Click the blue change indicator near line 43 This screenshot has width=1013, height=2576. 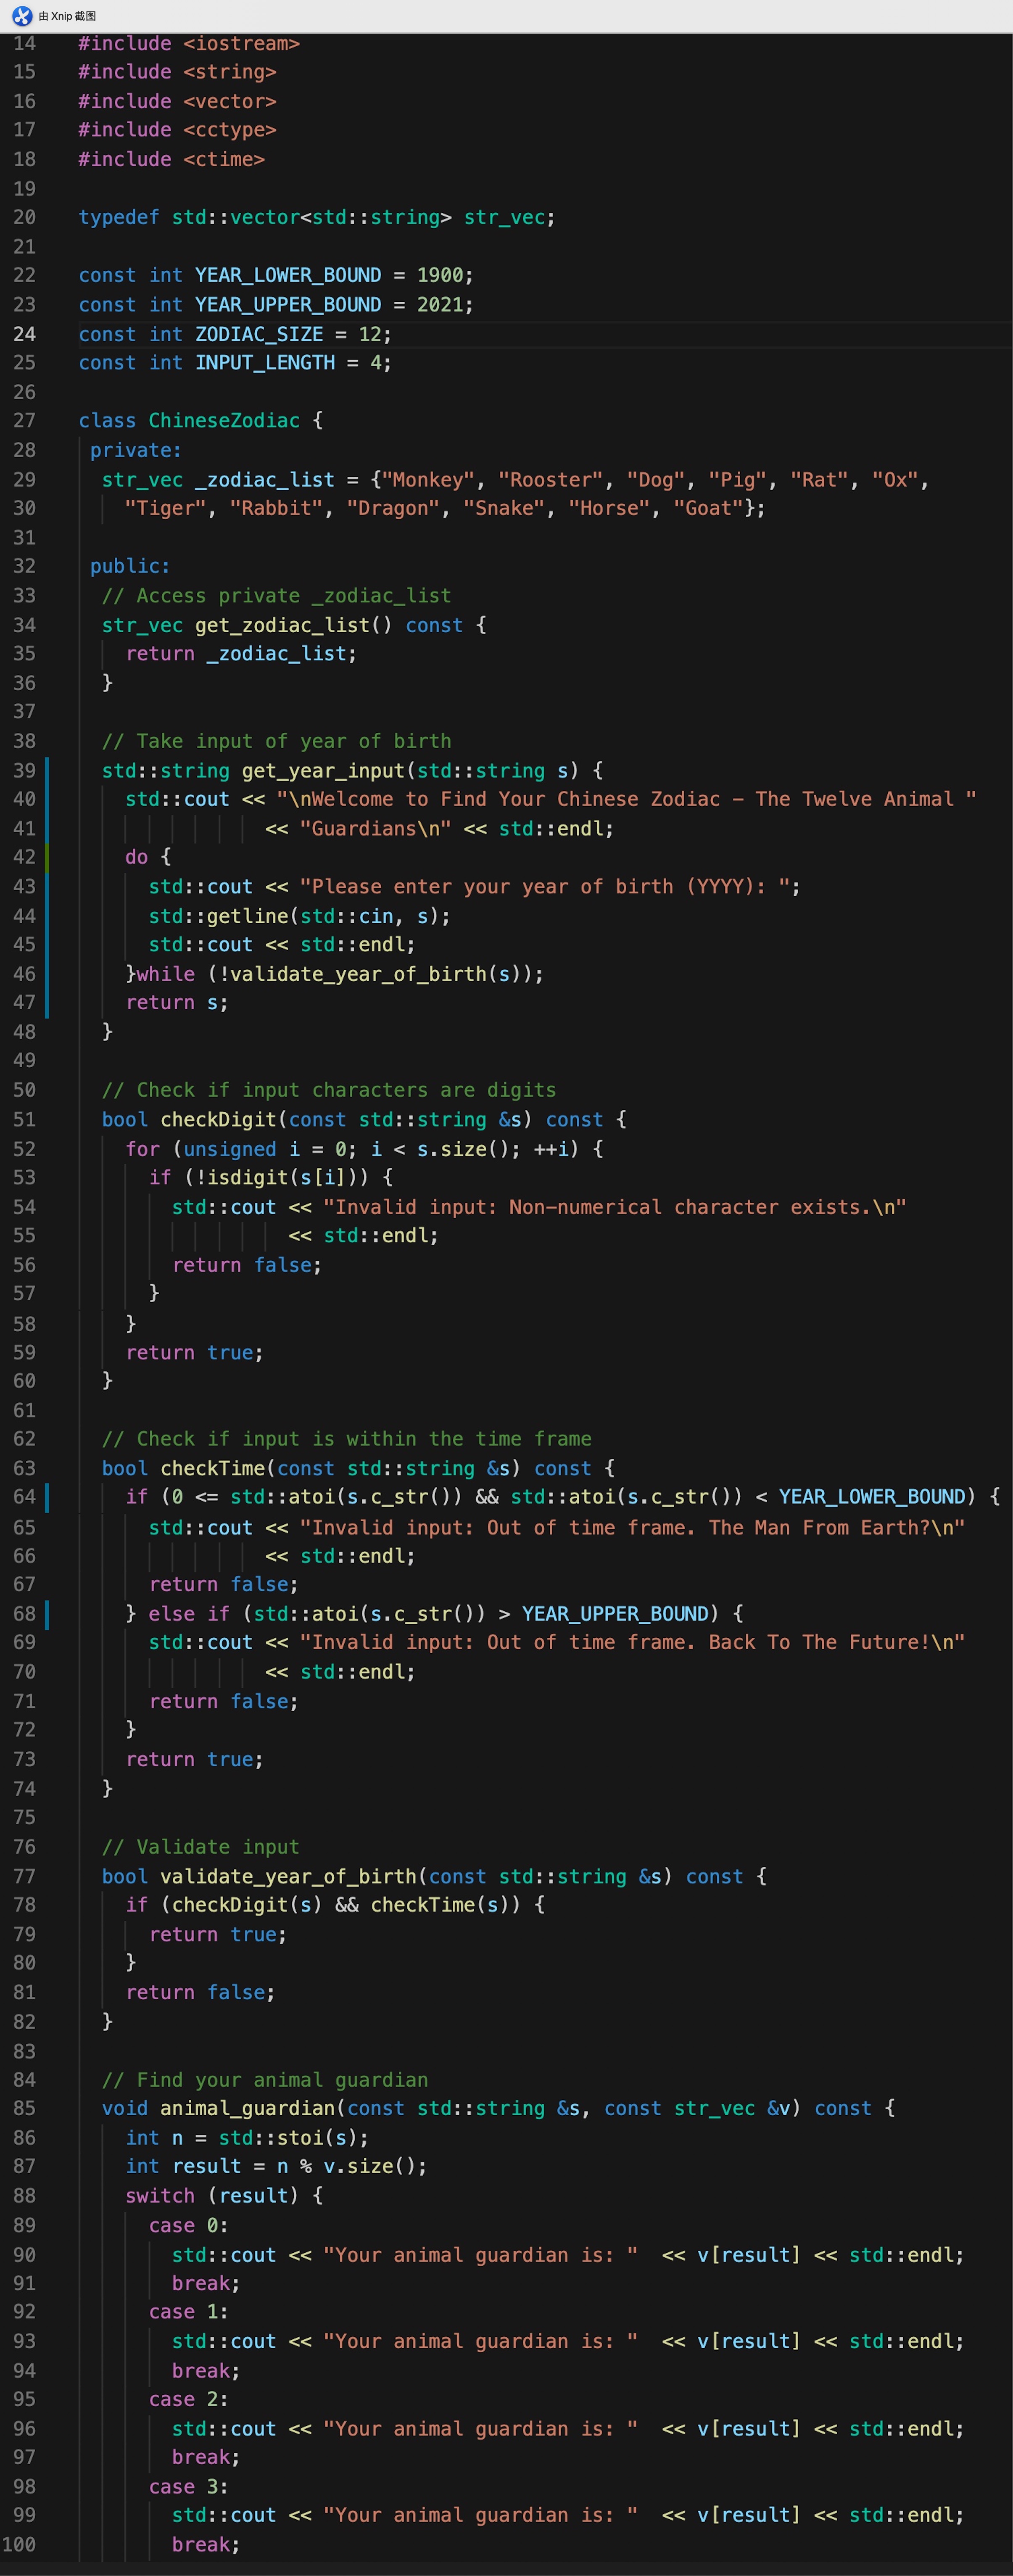tap(48, 886)
